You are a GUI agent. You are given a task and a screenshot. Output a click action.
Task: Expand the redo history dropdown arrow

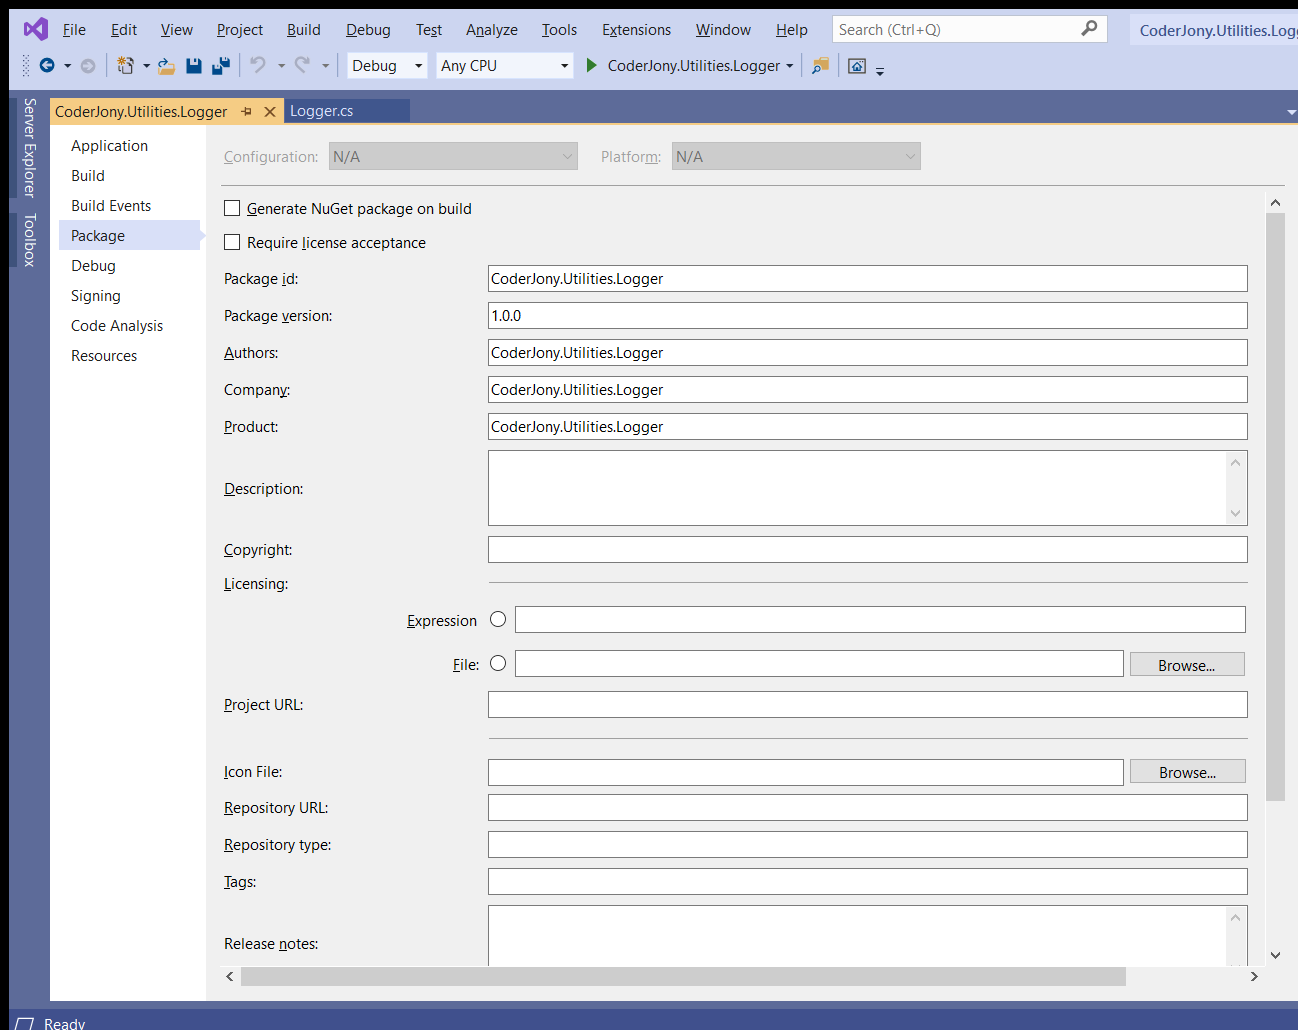click(325, 66)
